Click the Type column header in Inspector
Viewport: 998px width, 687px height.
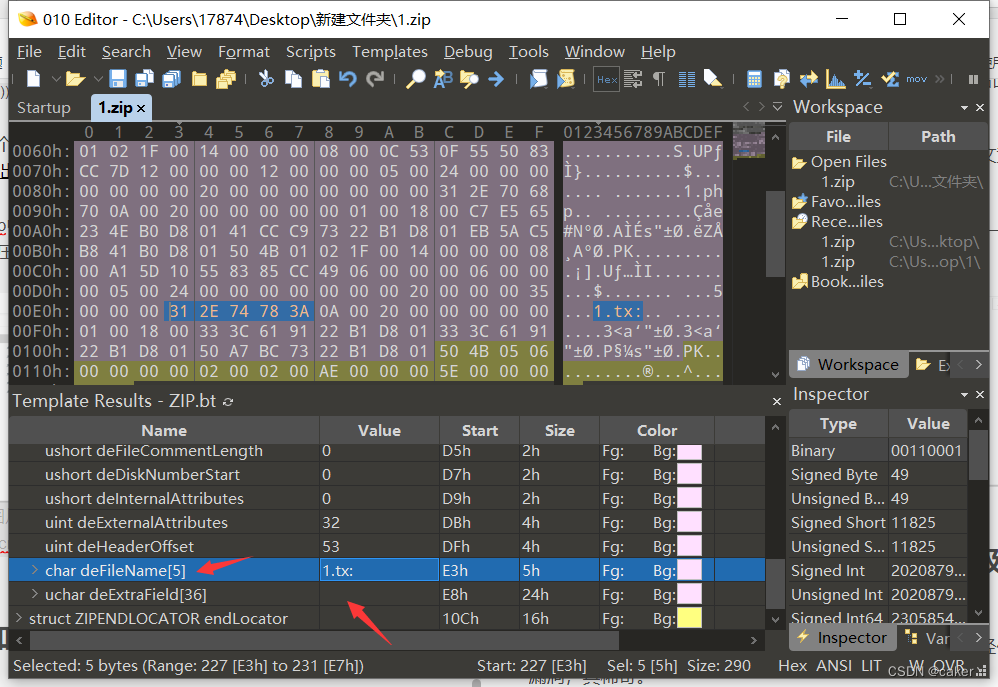[838, 423]
